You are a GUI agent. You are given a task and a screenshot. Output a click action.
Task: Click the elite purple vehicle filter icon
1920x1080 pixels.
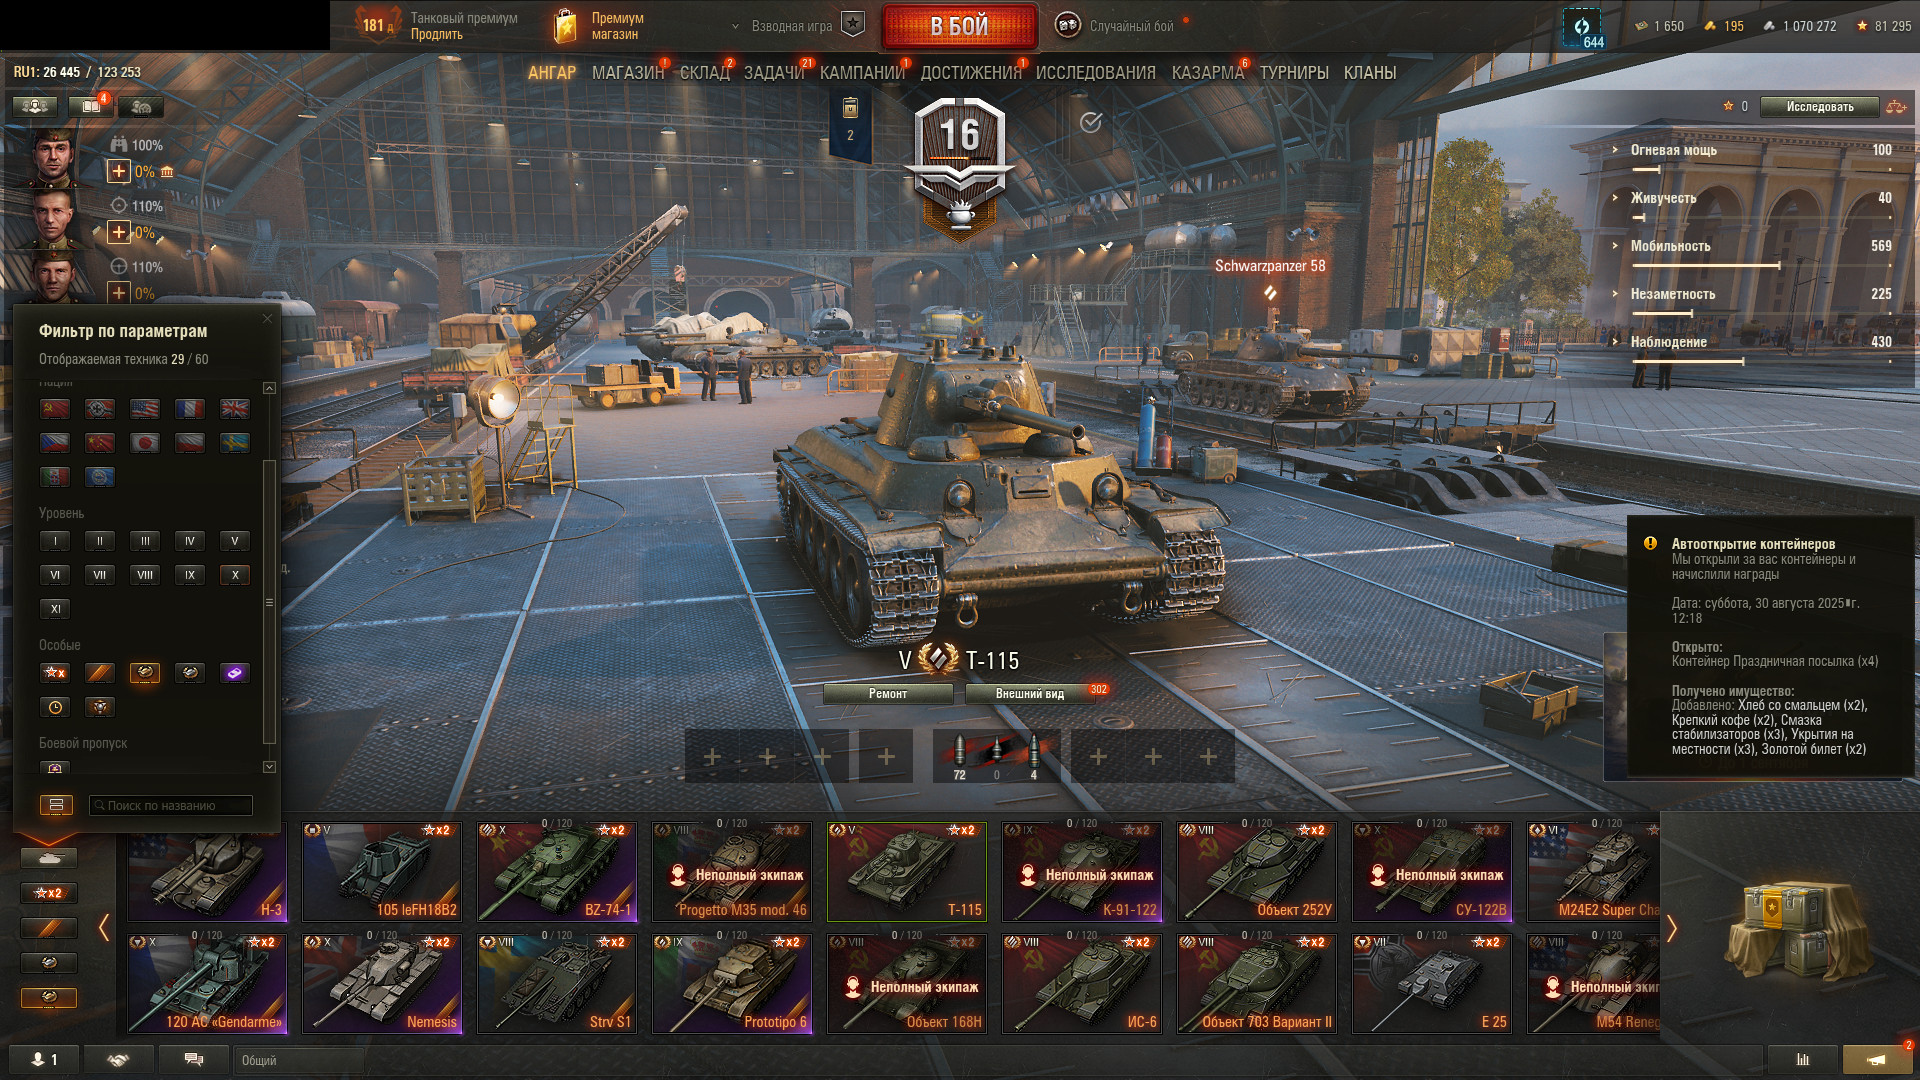coord(235,673)
